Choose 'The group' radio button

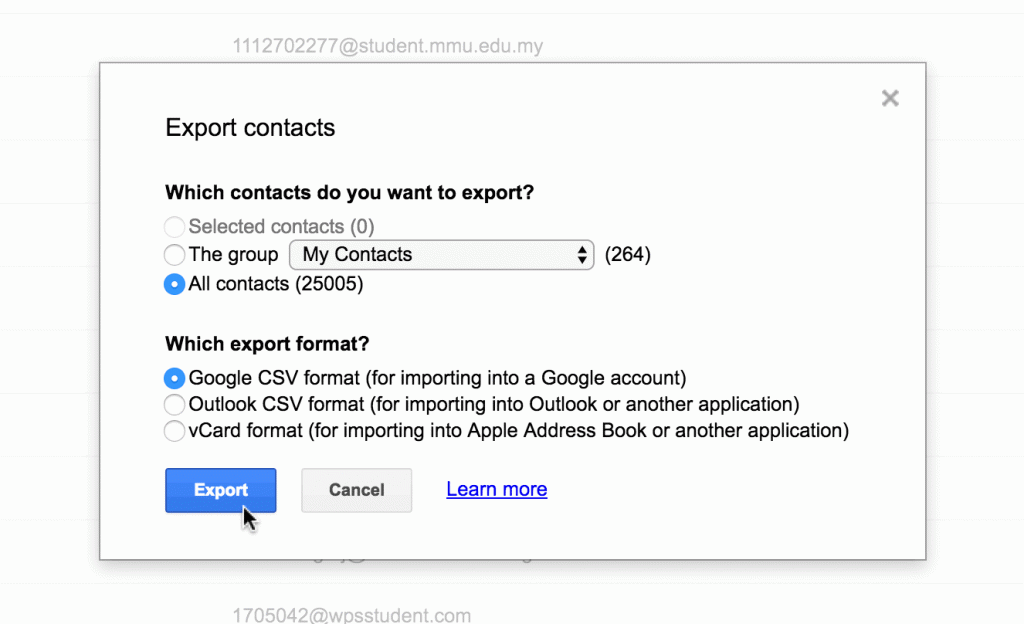(x=175, y=255)
